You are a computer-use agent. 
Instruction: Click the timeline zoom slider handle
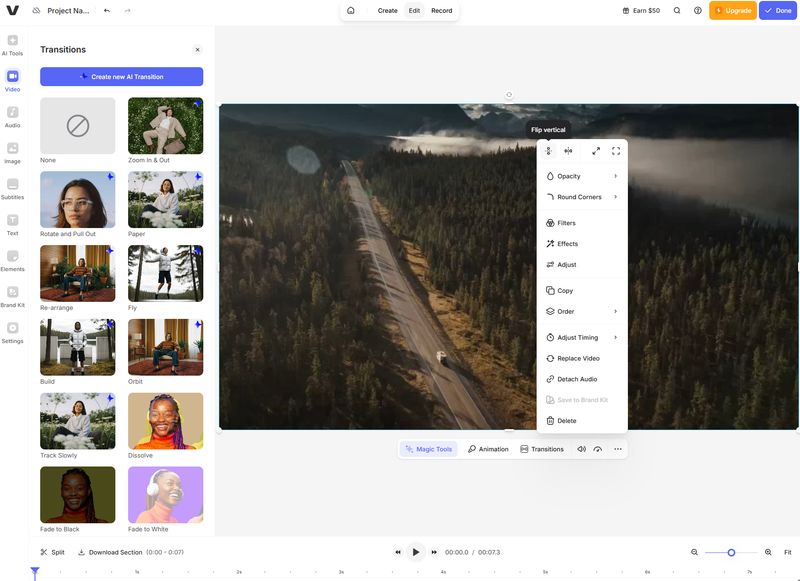pos(731,552)
